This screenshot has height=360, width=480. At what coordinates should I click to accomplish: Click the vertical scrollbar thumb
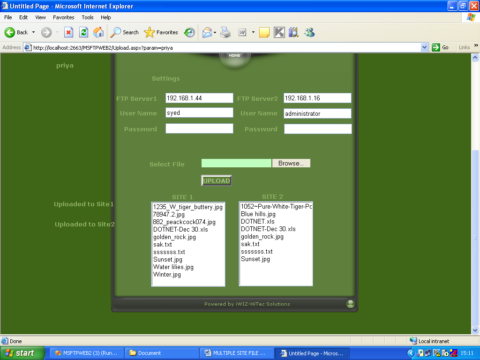click(x=475, y=238)
